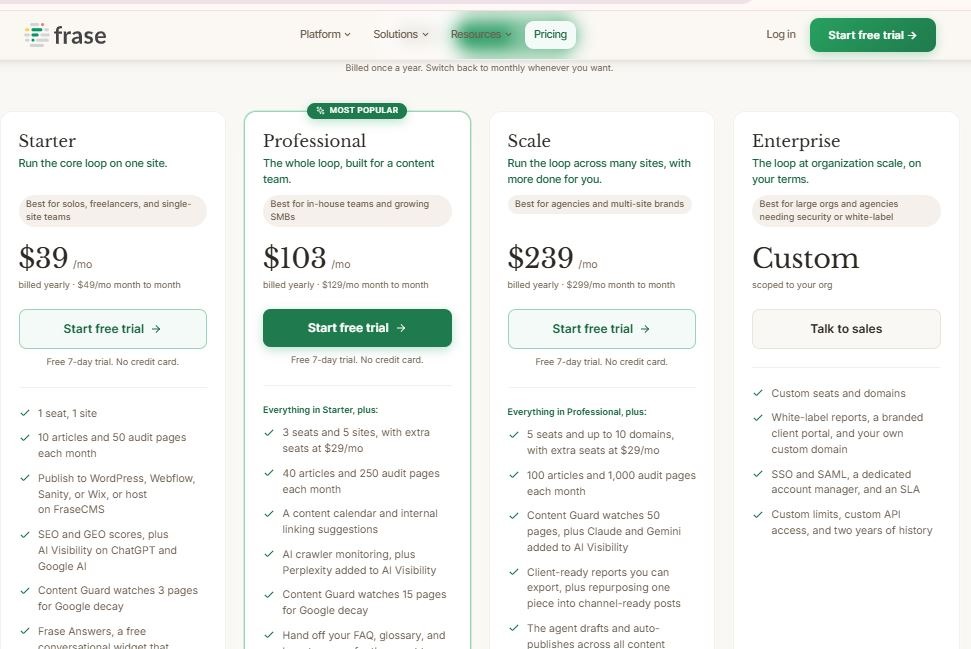971x649 pixels.
Task: Click the 'Best for agencies and multi-site brands' pill
Action: point(599,204)
